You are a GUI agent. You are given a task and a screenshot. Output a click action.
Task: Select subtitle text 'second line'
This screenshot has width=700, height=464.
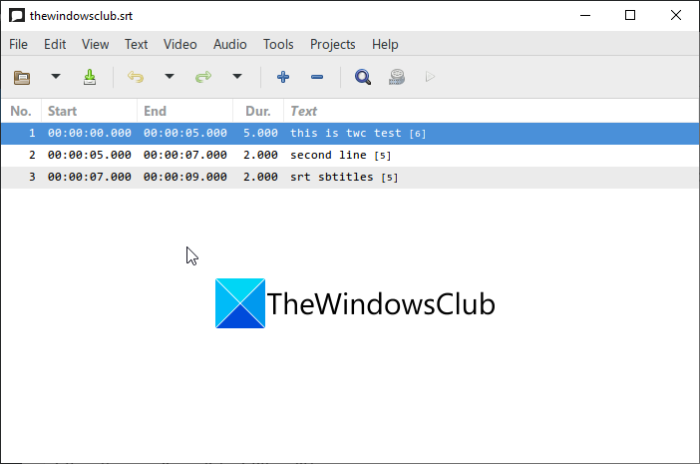328,155
